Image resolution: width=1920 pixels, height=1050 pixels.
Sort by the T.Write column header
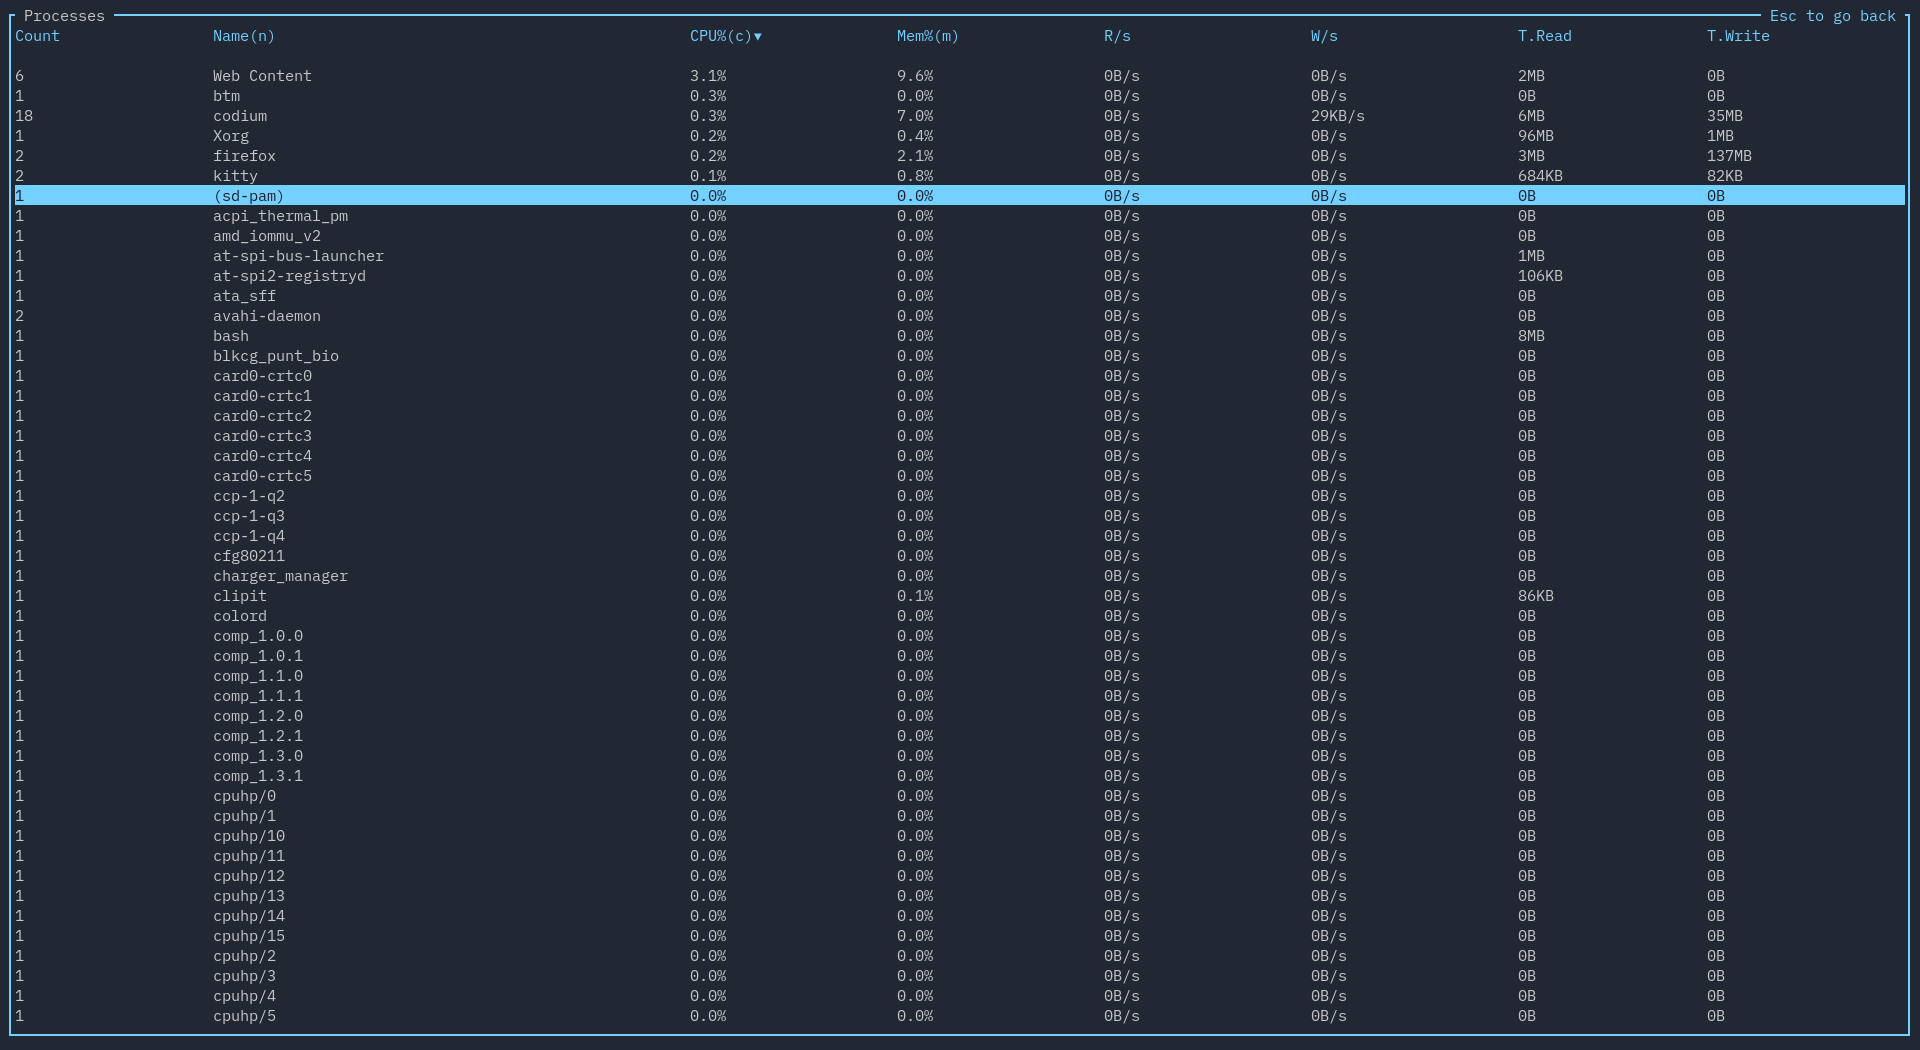pos(1738,36)
